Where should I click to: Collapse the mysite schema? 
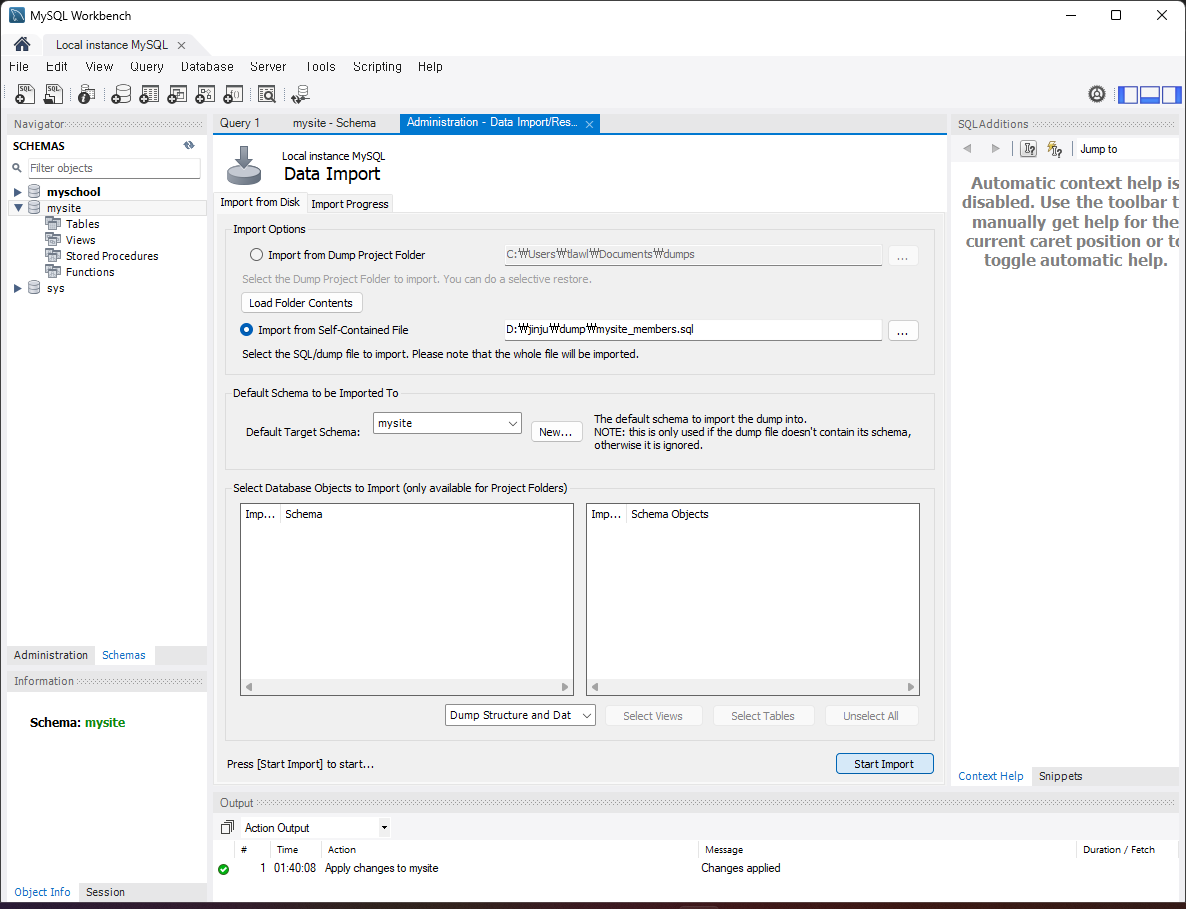(18, 208)
